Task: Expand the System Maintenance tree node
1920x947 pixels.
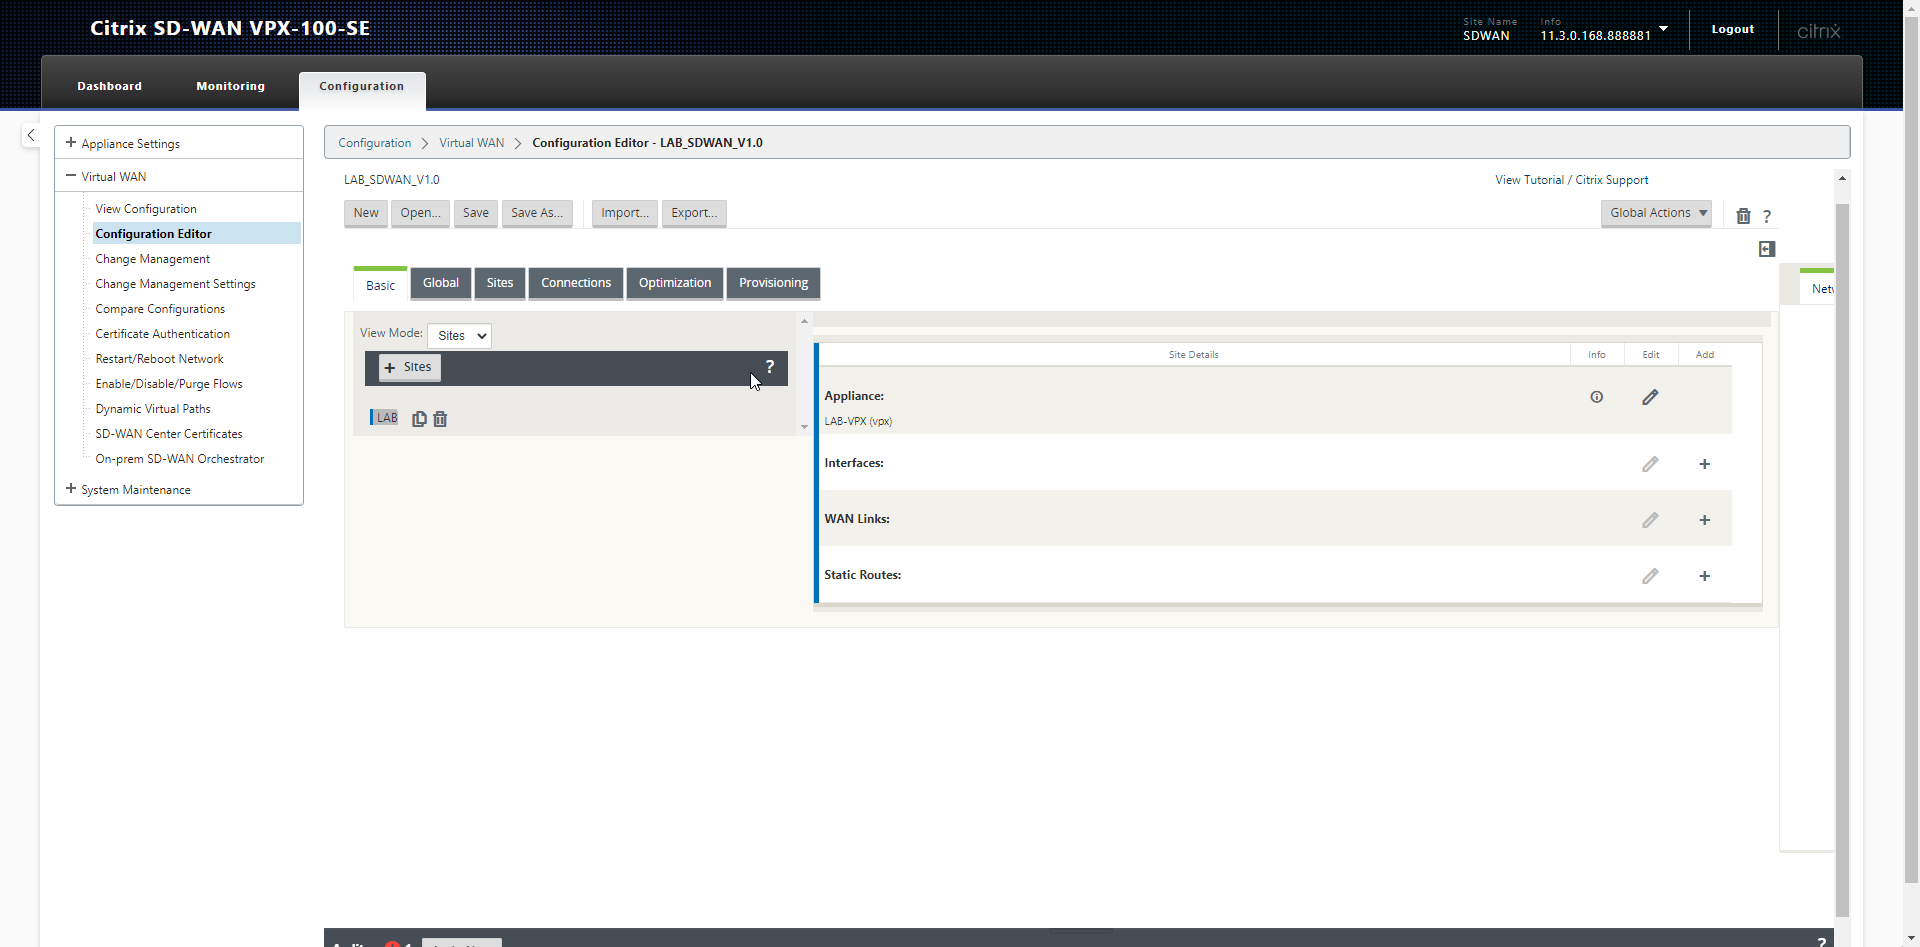Action: pos(71,489)
